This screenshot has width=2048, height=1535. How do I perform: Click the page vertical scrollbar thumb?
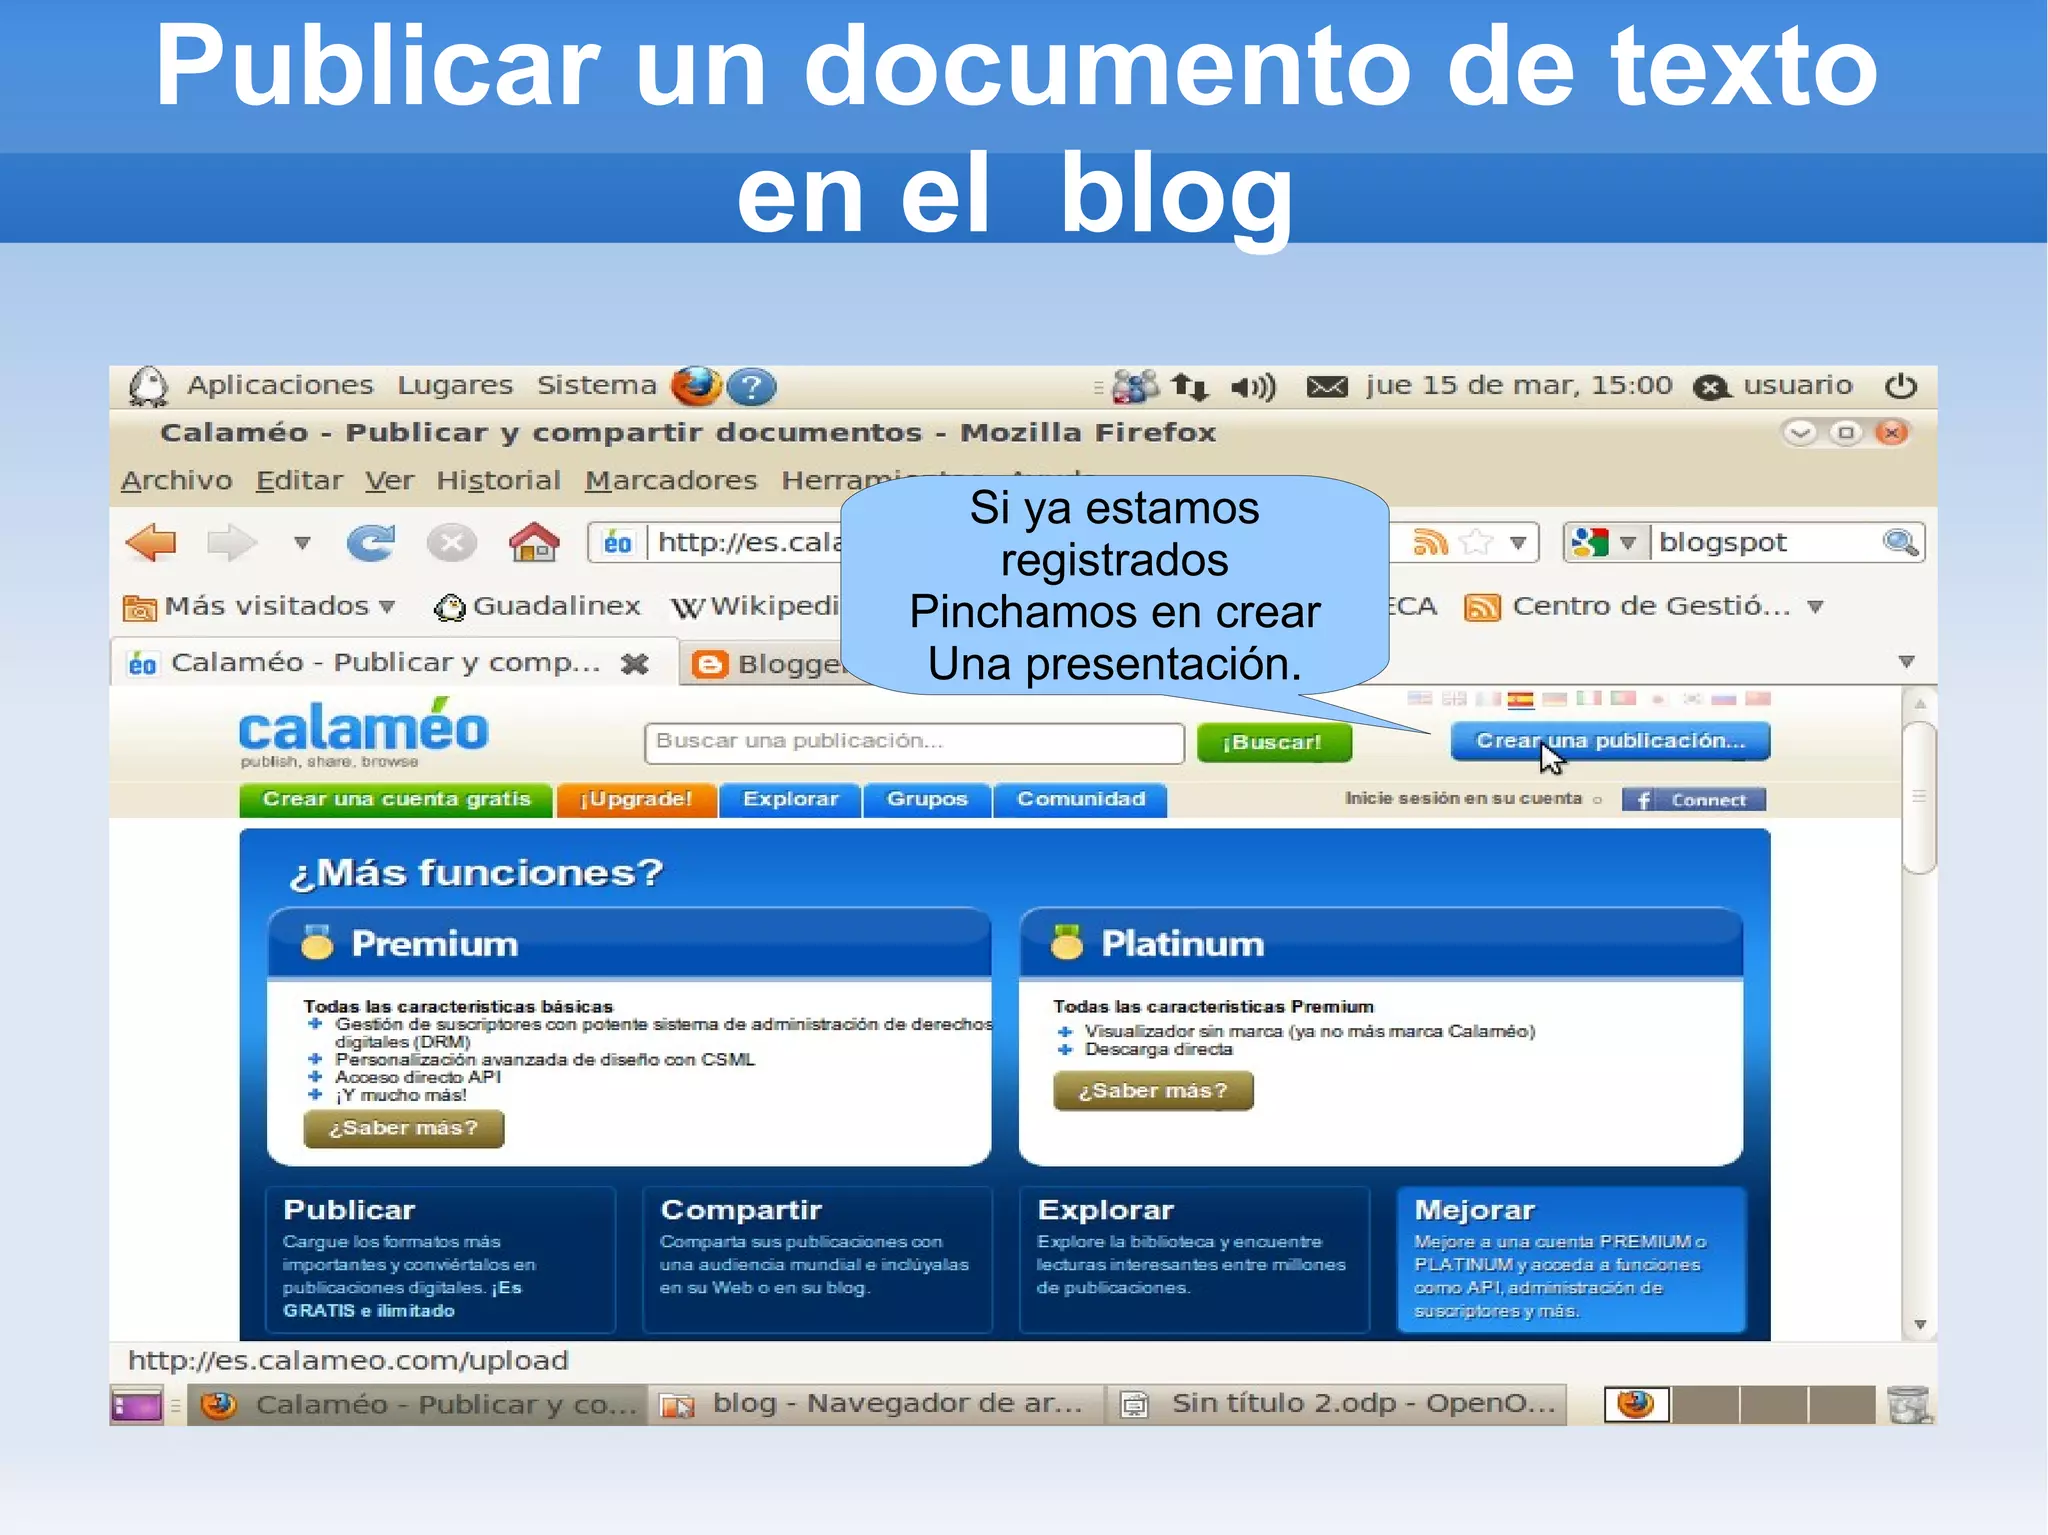1919,797
